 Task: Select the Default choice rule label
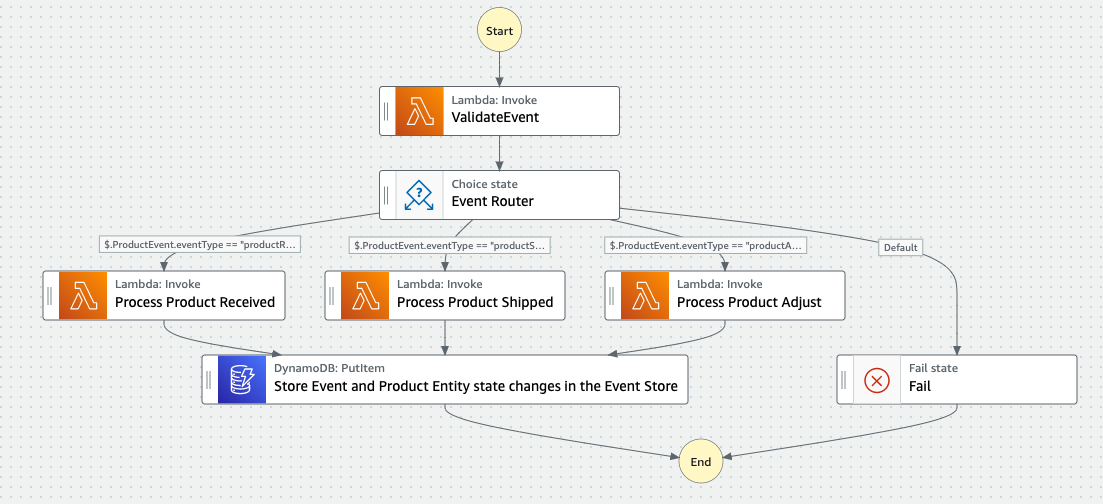(x=900, y=247)
